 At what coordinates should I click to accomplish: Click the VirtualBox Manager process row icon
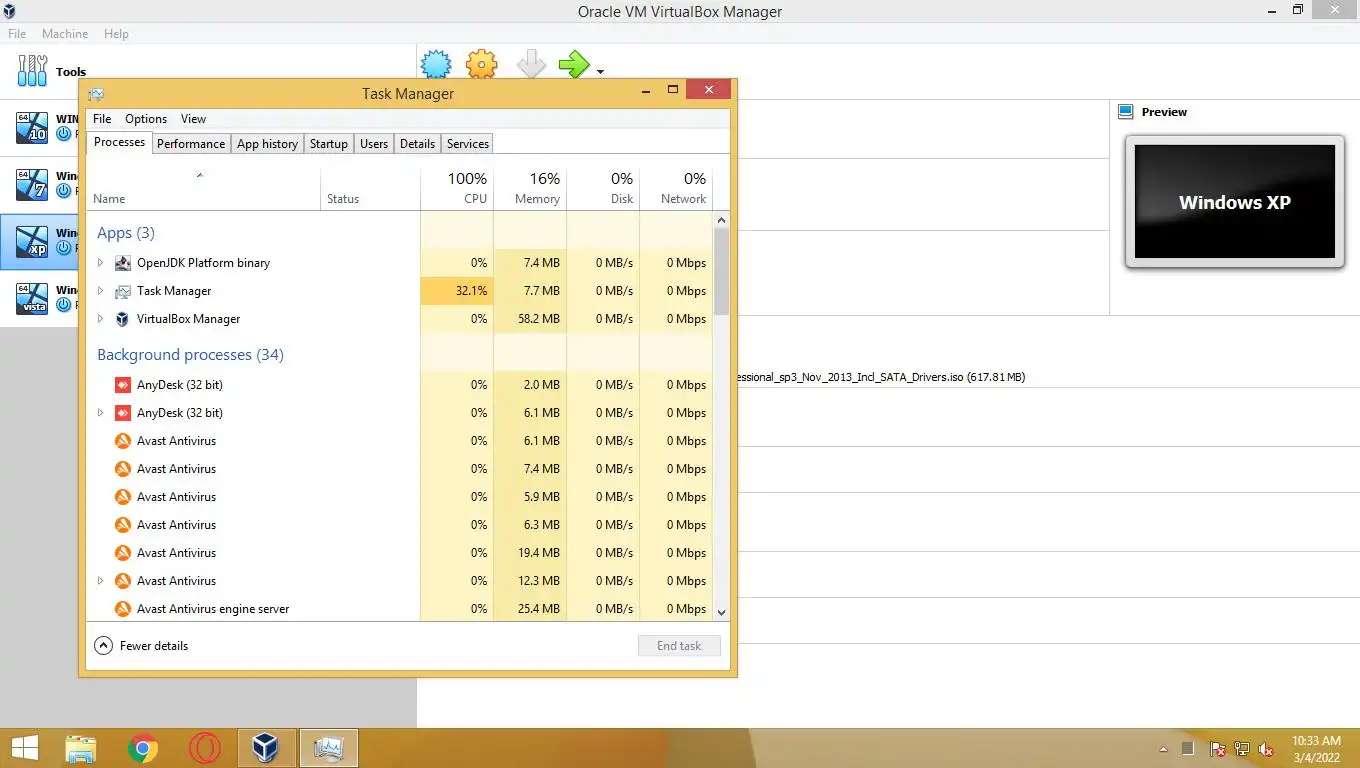click(x=122, y=319)
